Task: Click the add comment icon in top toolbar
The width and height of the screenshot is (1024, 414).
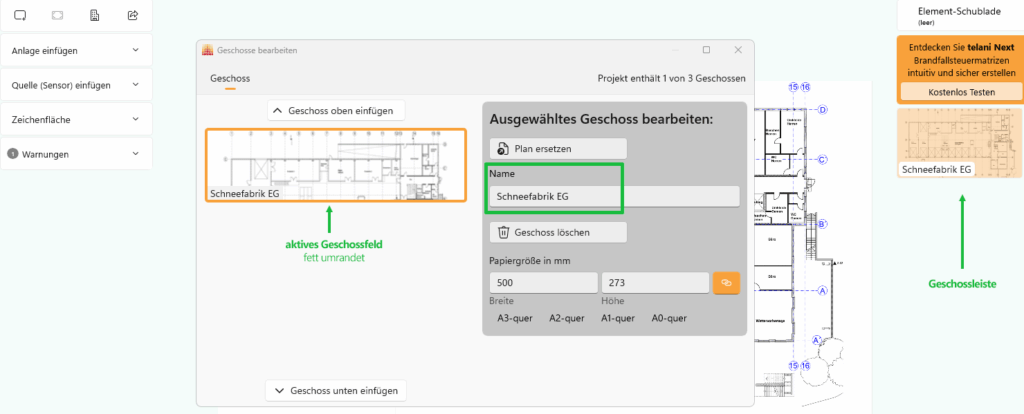Action: point(20,16)
